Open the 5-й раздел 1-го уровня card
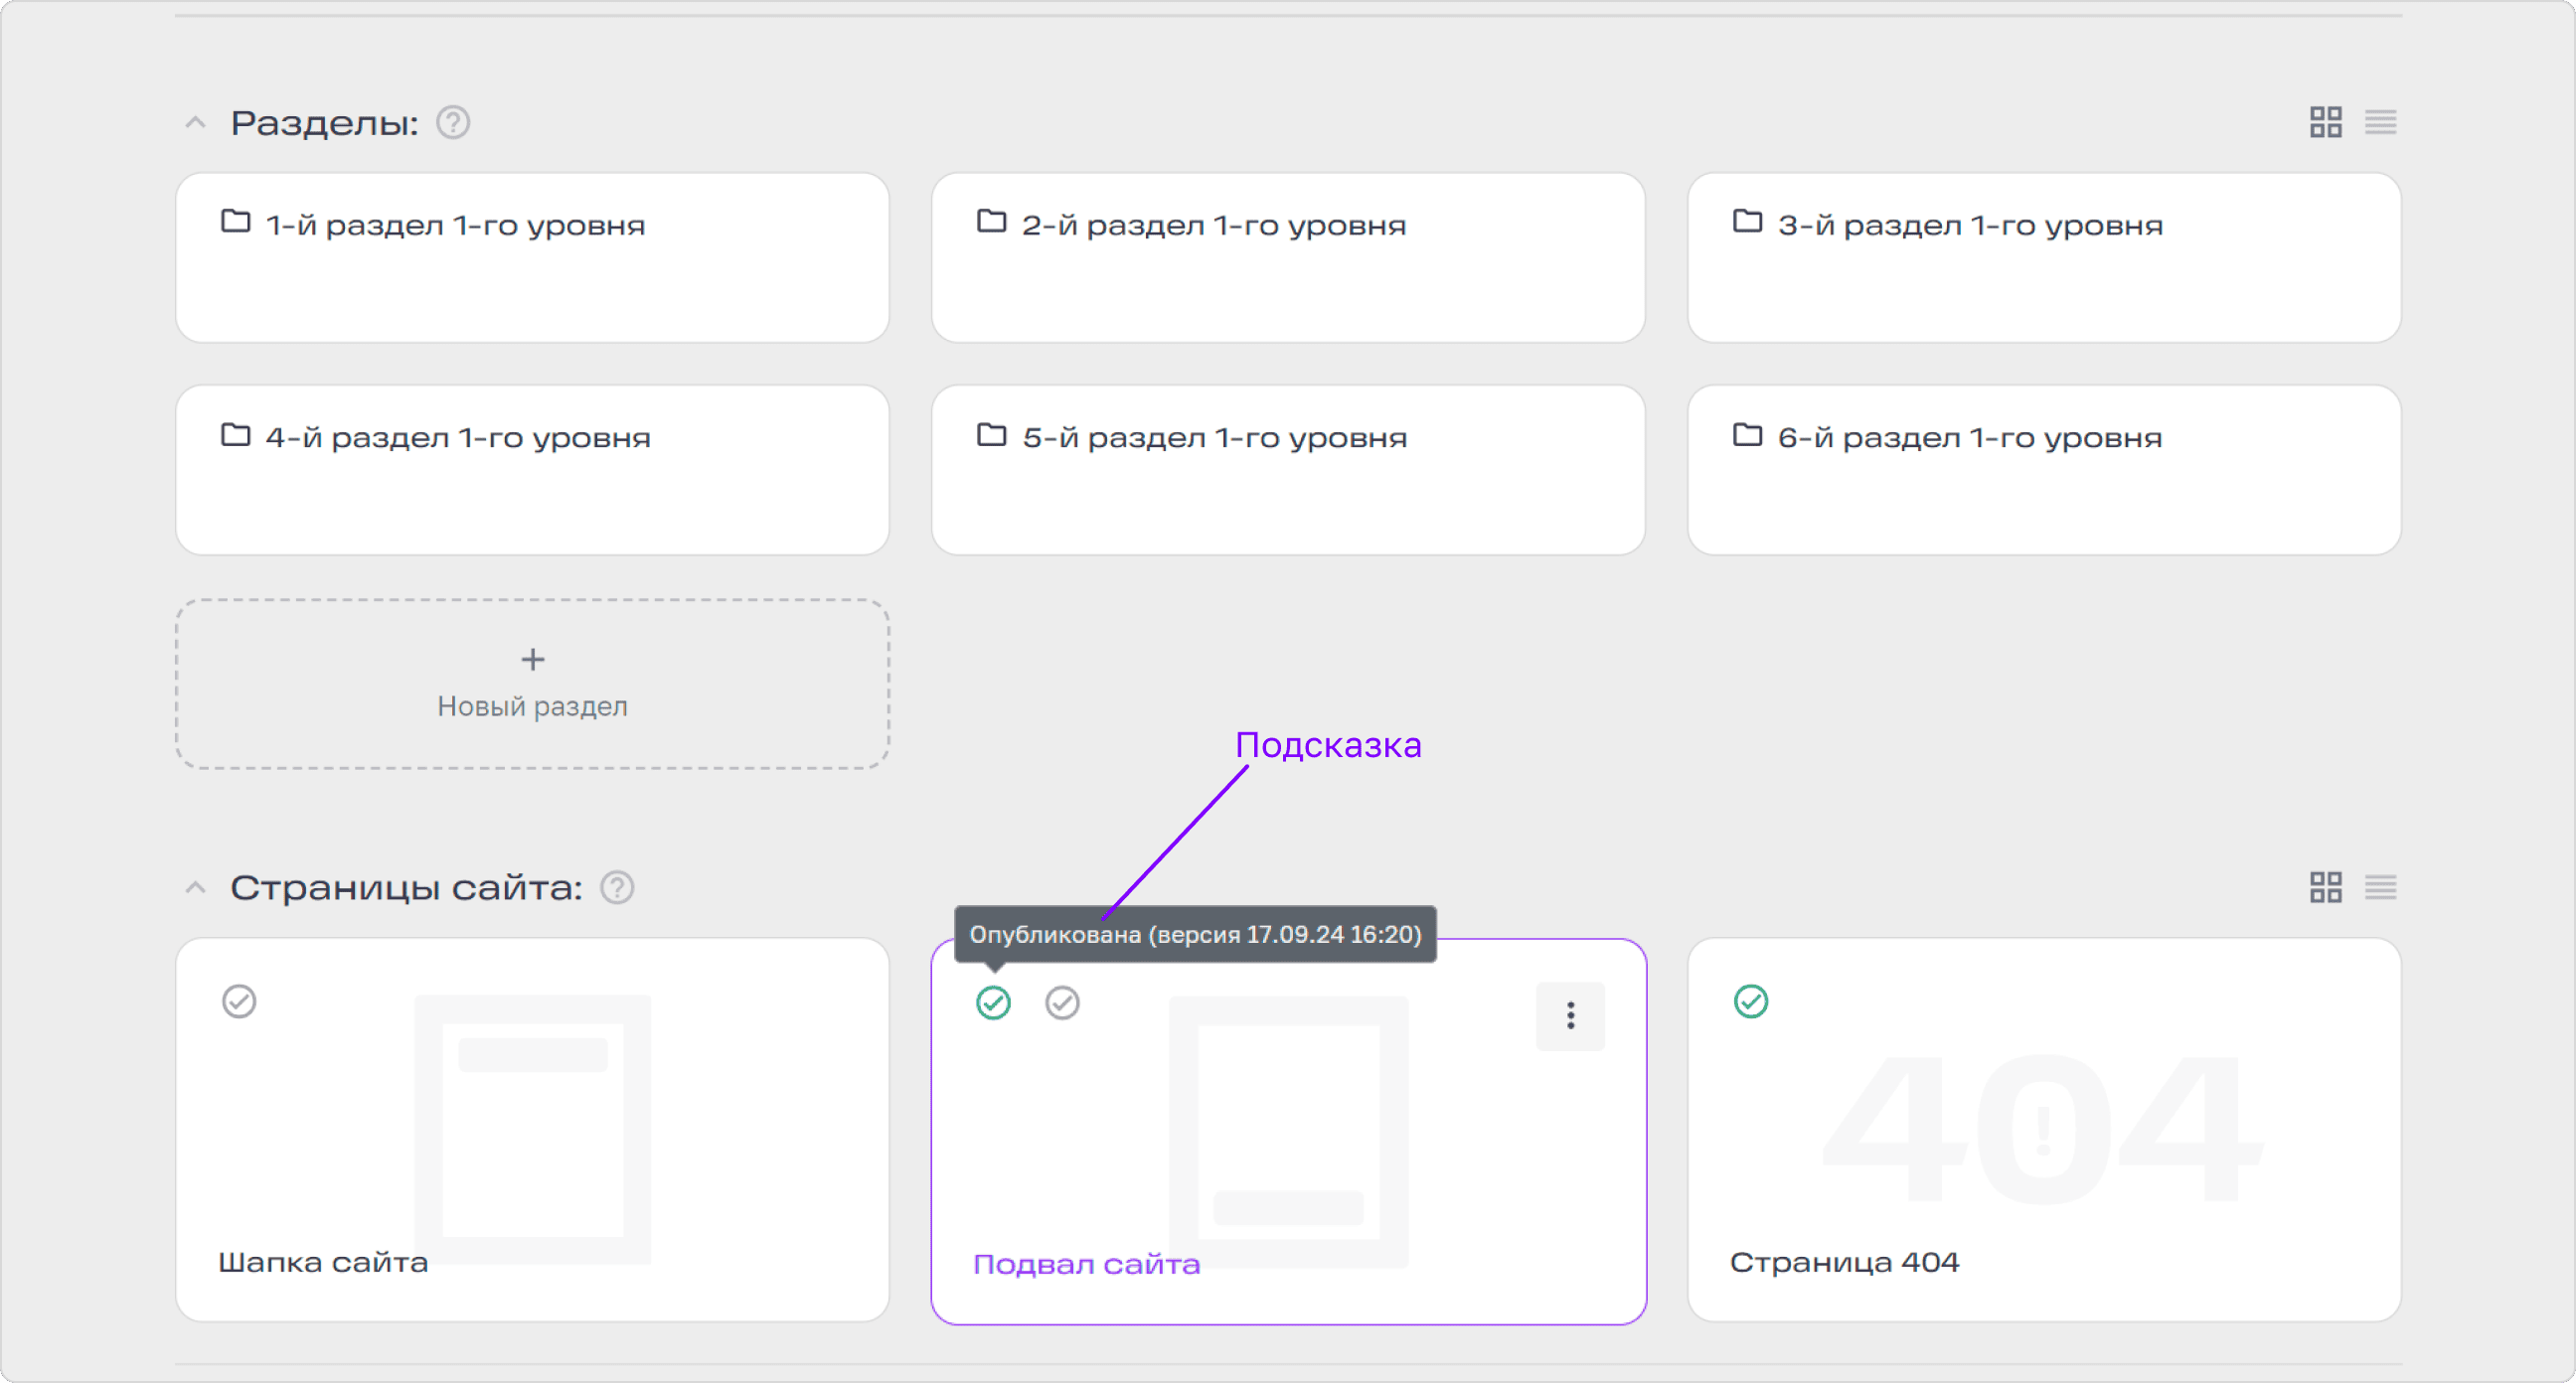 point(1288,470)
